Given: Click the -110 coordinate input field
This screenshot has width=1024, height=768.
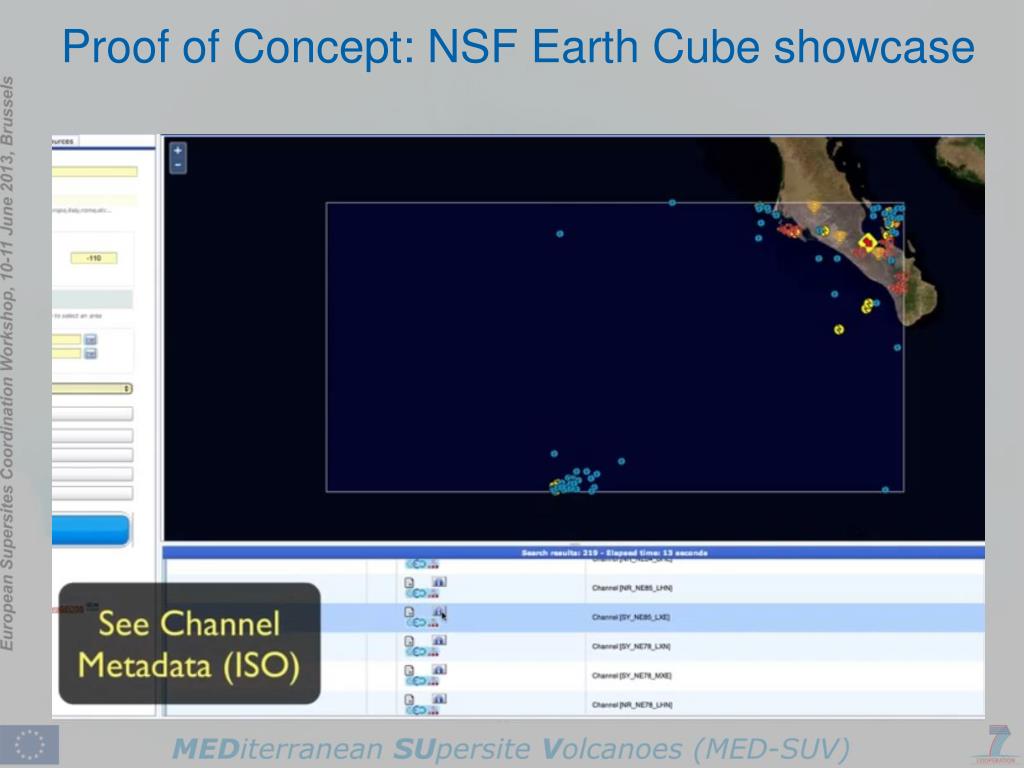Looking at the screenshot, I should coord(94,258).
